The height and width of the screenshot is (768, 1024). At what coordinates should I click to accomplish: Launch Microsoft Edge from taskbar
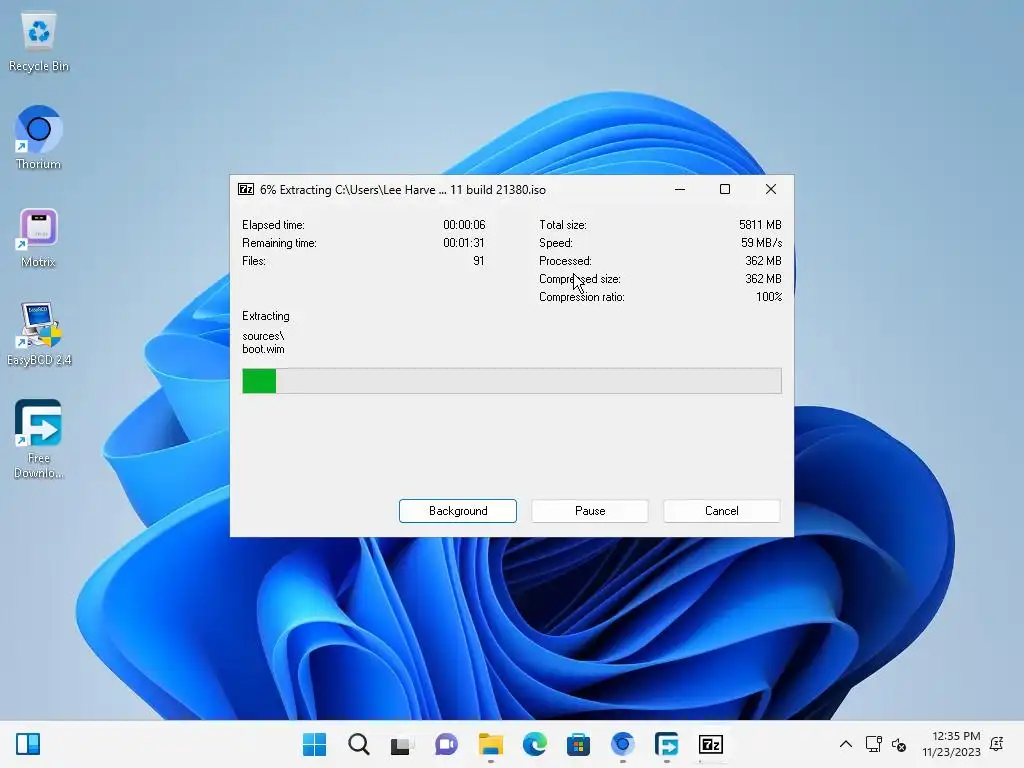point(535,744)
